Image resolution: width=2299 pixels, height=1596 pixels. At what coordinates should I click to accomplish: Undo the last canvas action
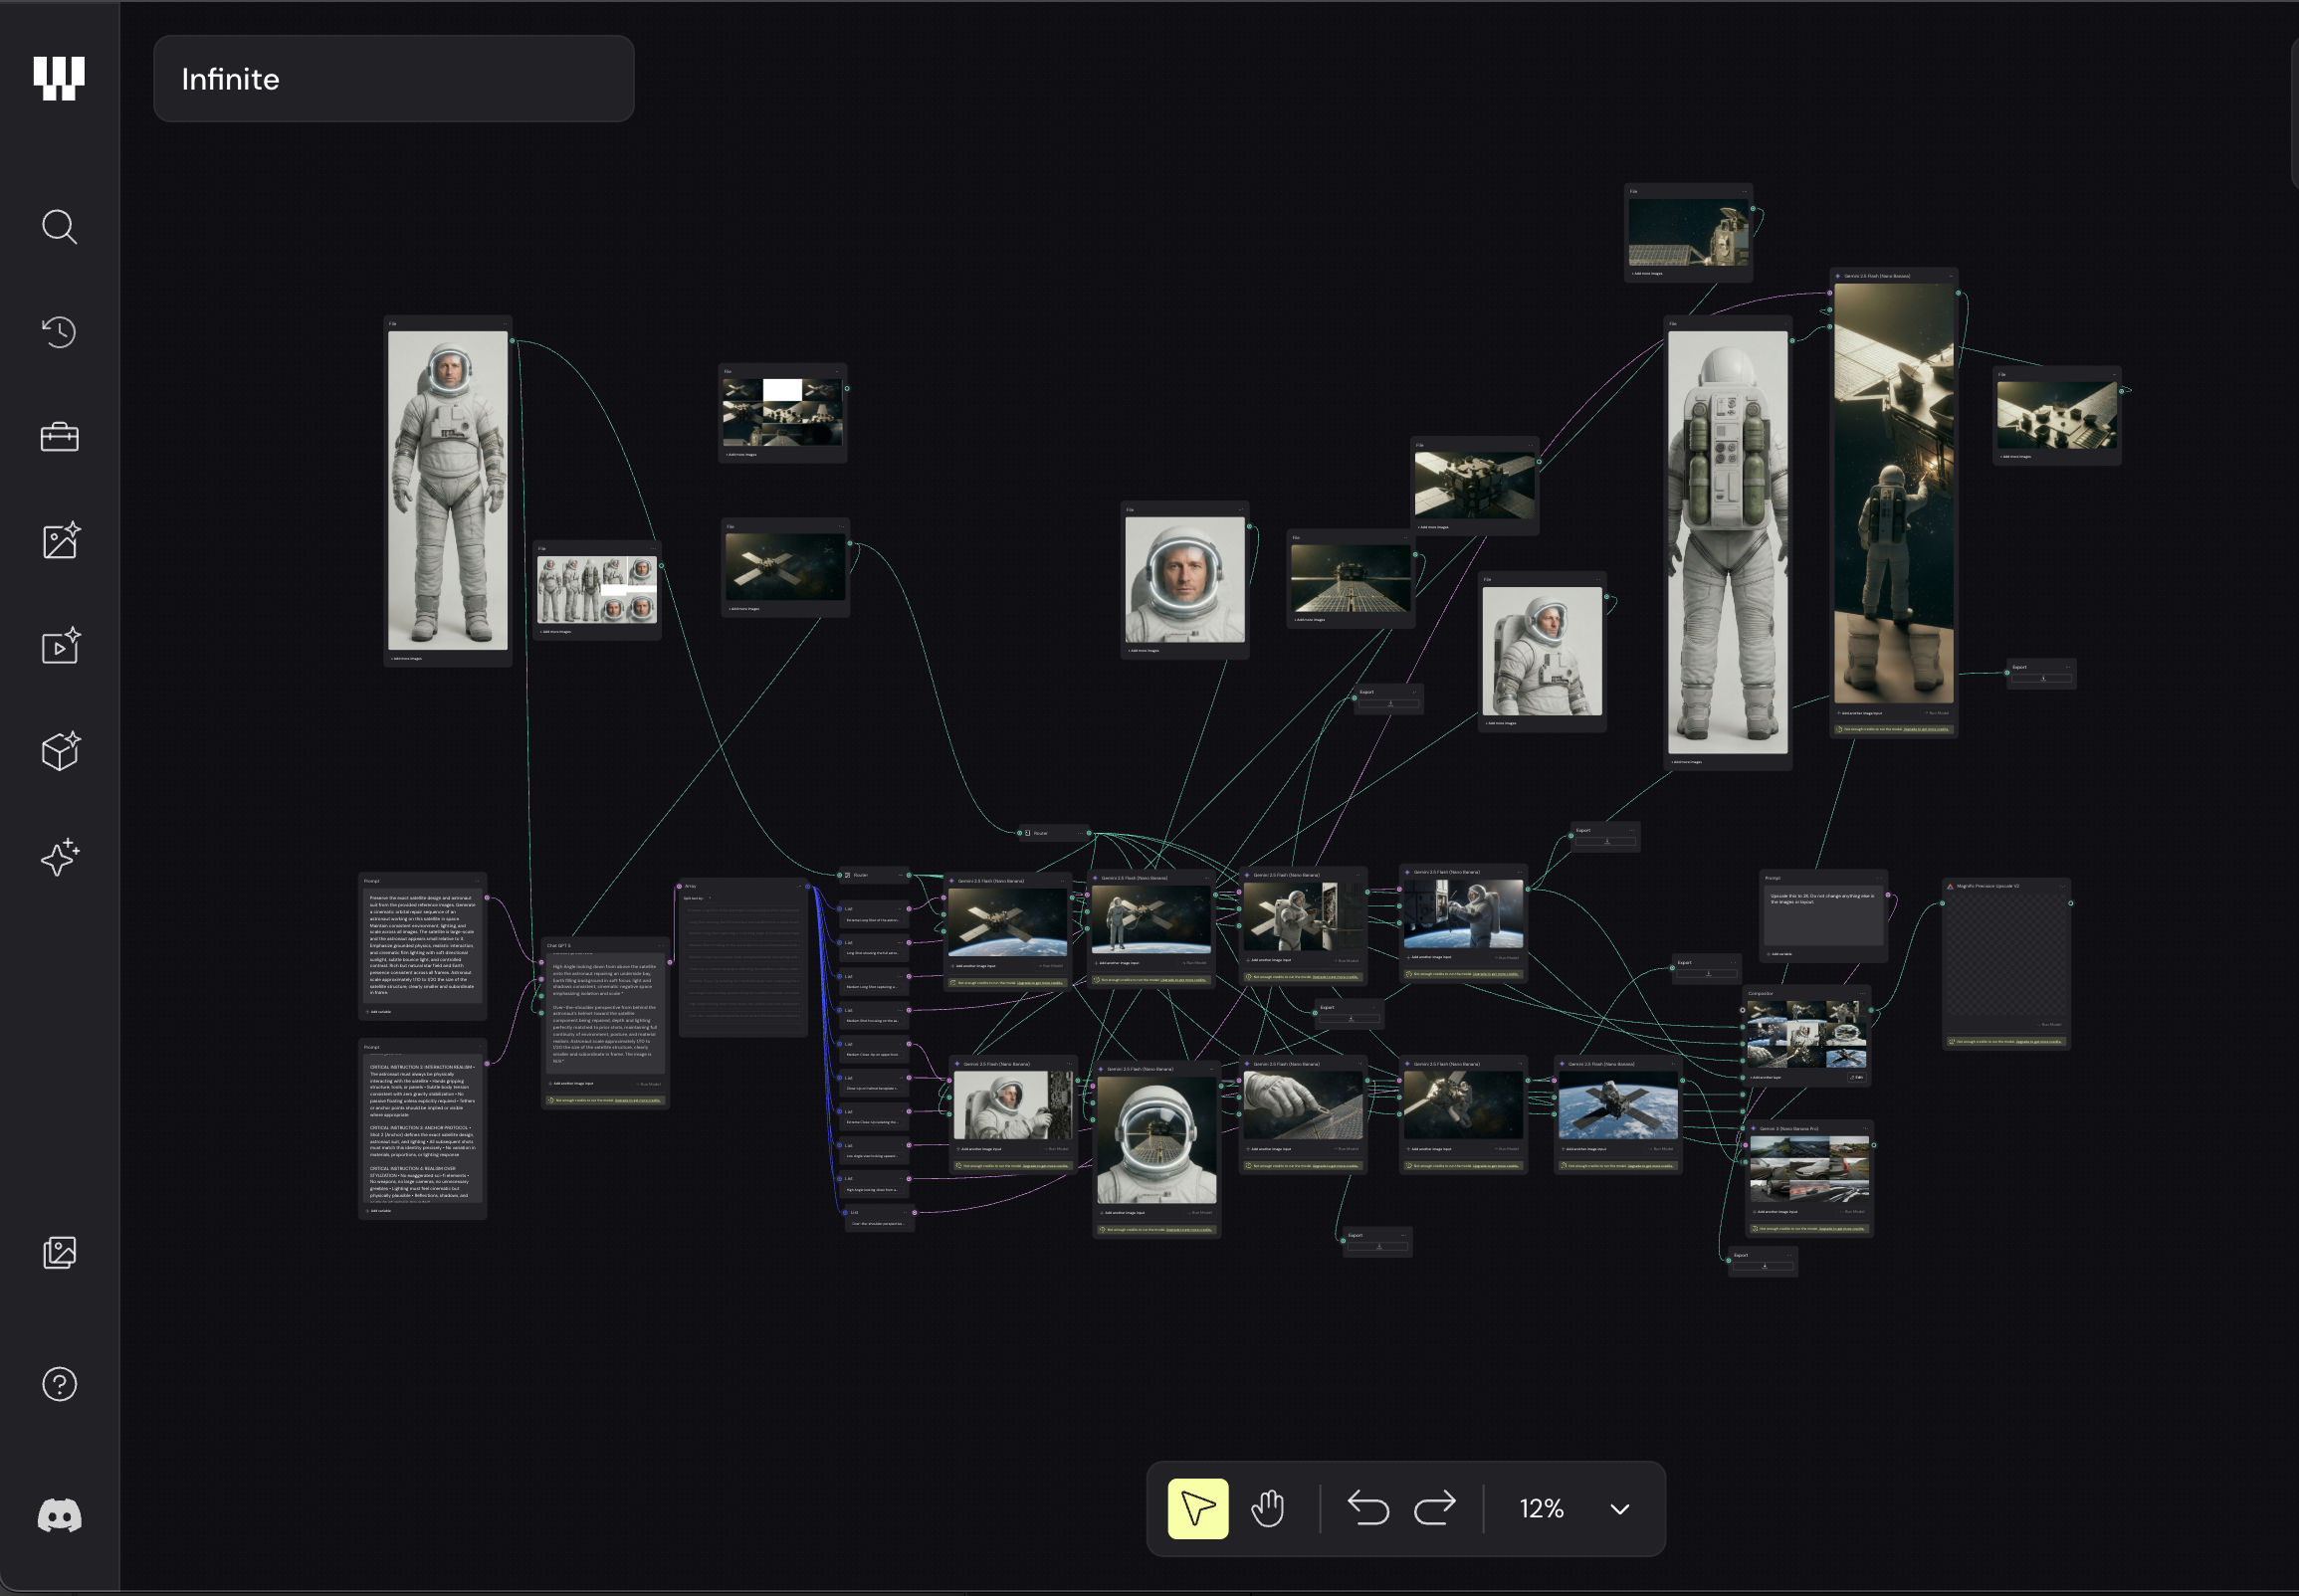[1367, 1508]
